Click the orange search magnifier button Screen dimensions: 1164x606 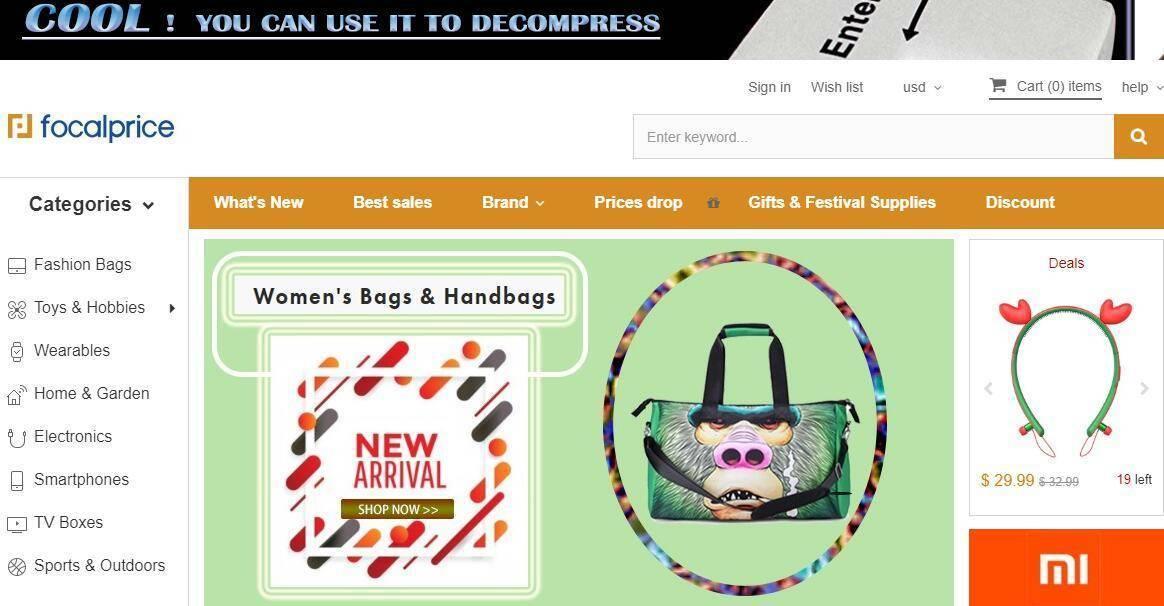click(1139, 137)
